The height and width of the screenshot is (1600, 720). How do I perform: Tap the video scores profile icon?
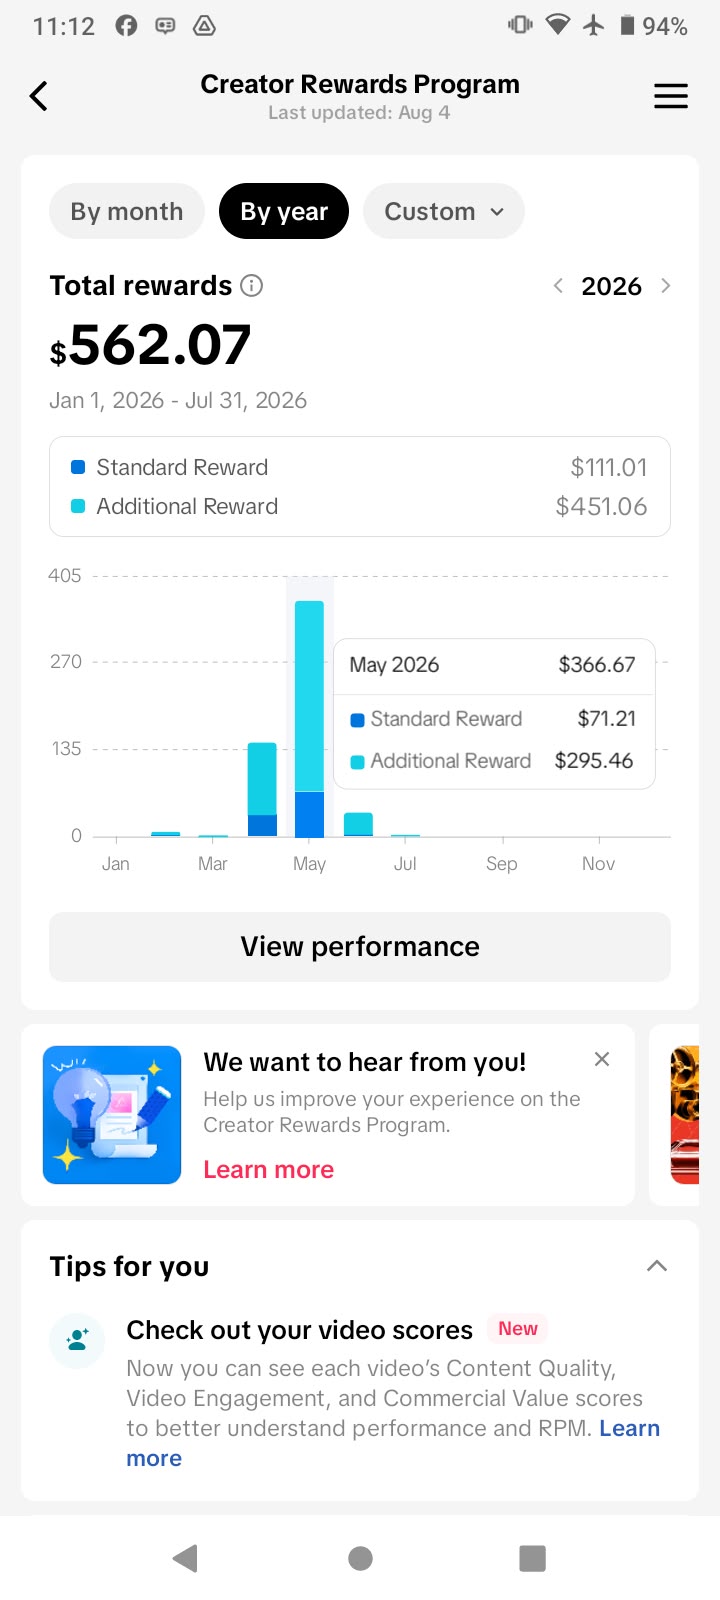77,1340
